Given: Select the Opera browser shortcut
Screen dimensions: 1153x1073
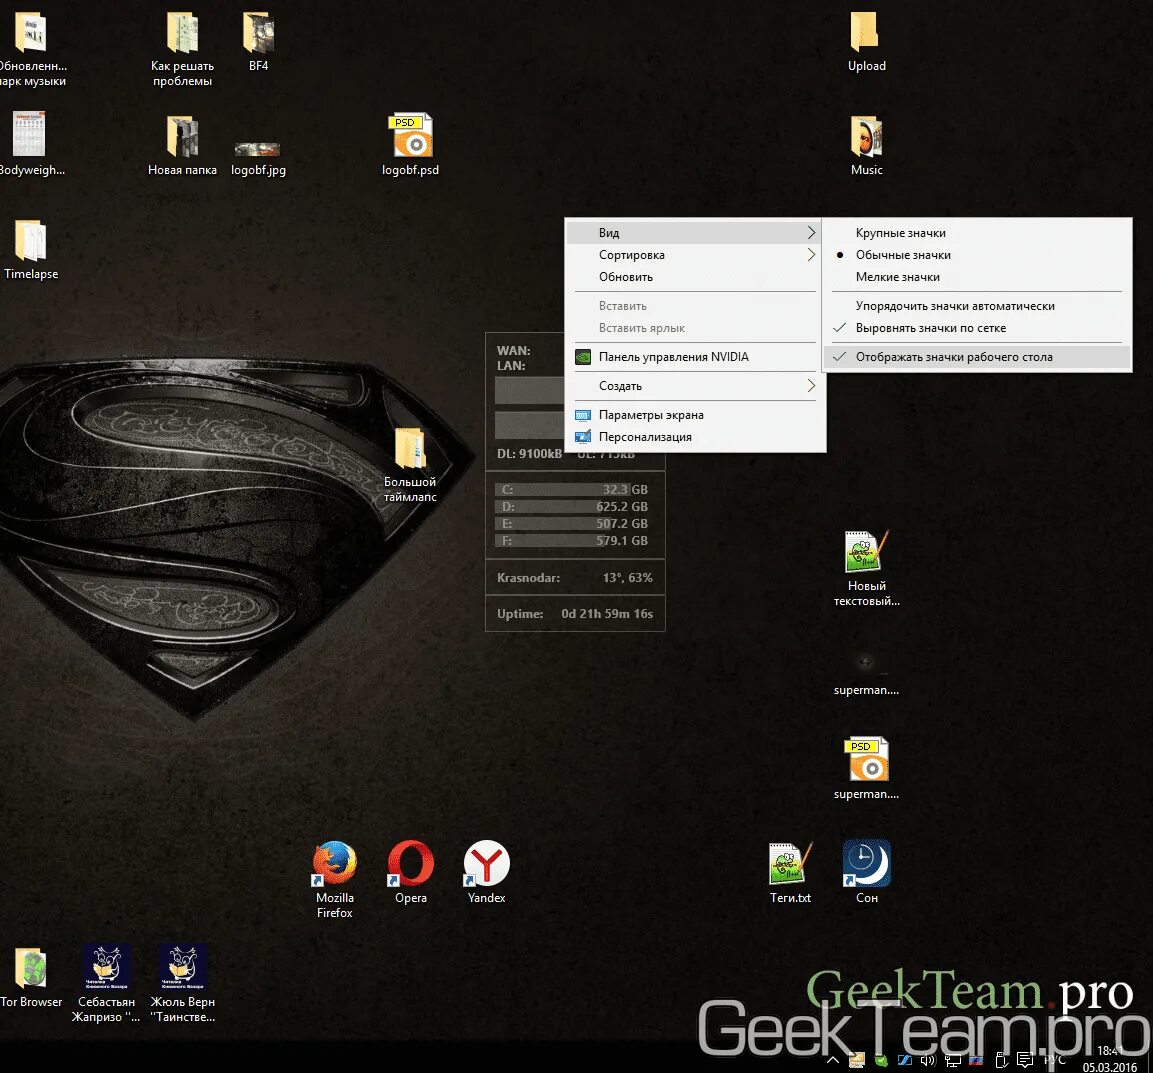Looking at the screenshot, I should coord(410,872).
